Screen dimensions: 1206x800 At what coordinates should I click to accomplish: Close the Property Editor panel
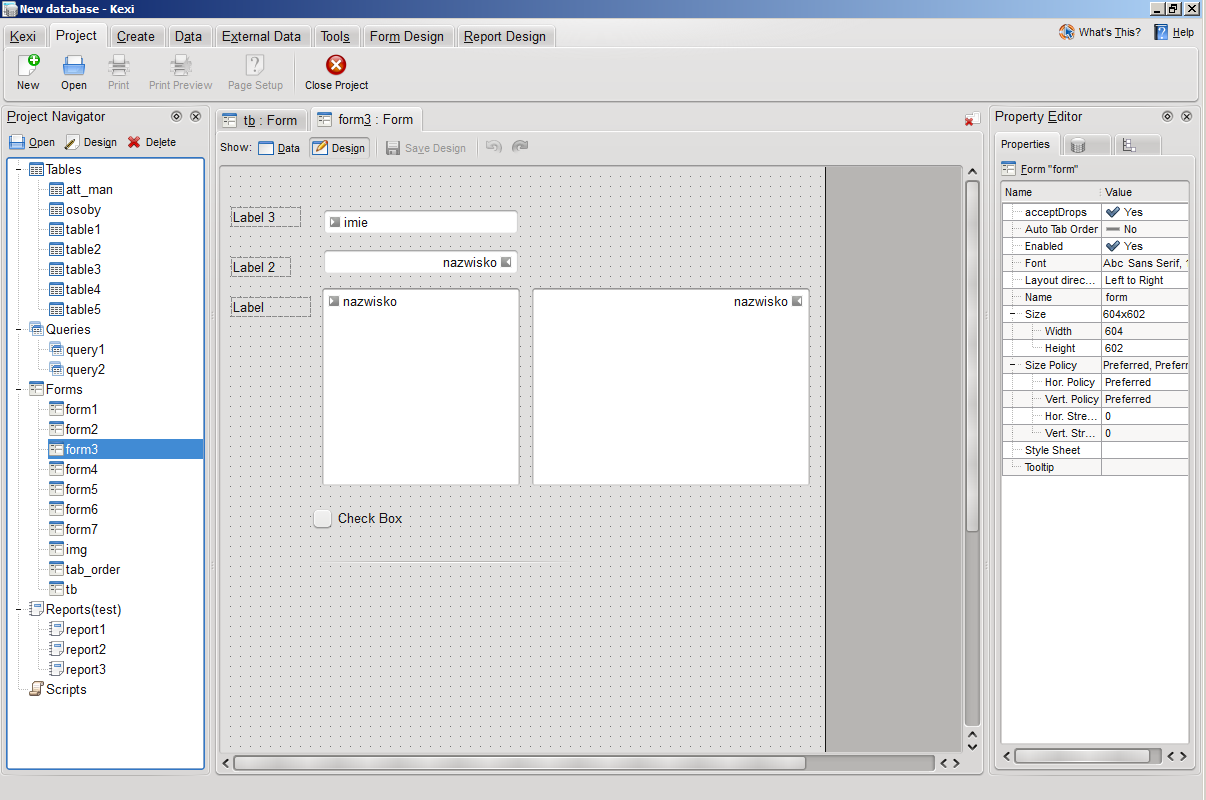click(1186, 116)
